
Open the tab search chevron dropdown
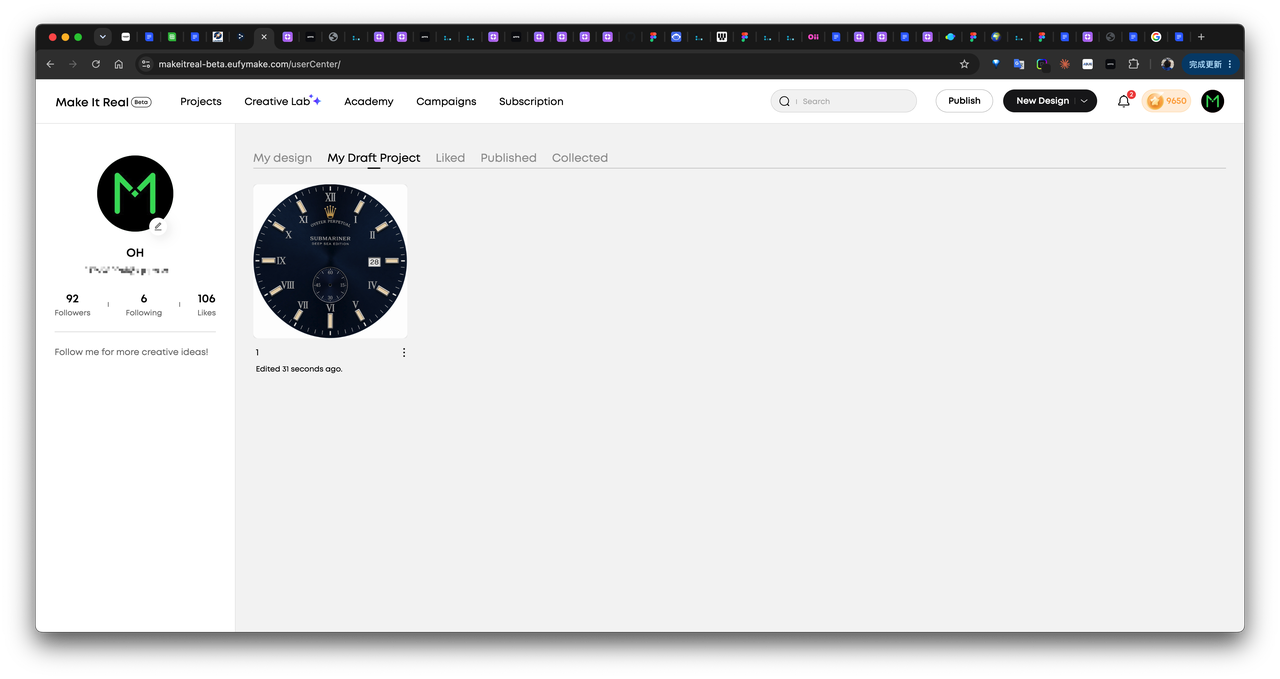tap(102, 37)
